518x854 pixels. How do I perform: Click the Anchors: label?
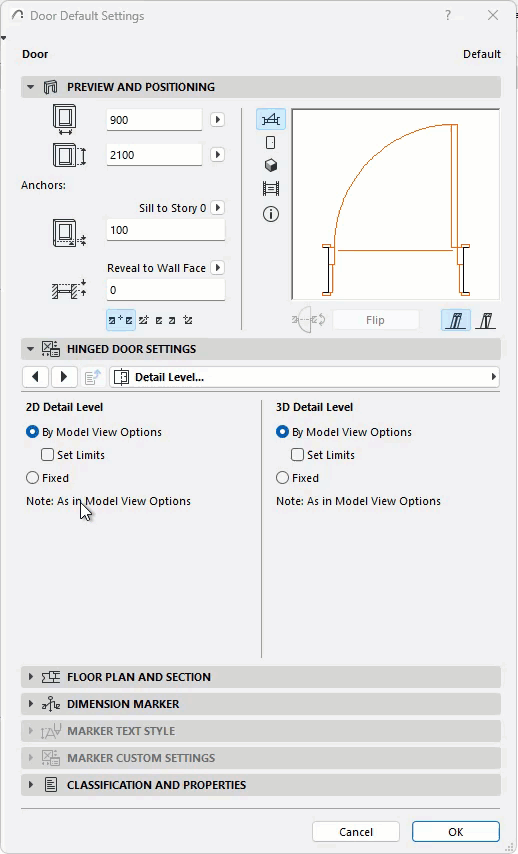pos(44,185)
